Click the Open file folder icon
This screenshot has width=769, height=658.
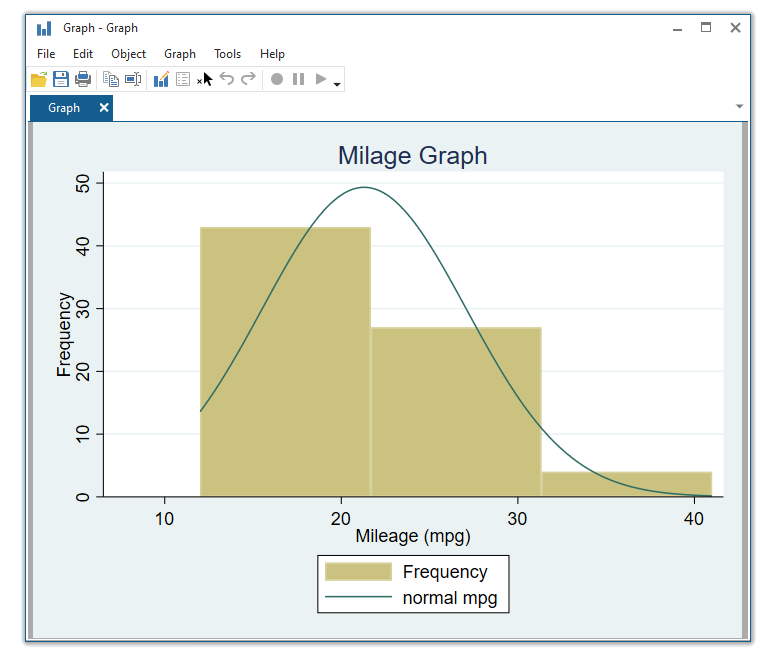click(x=39, y=79)
